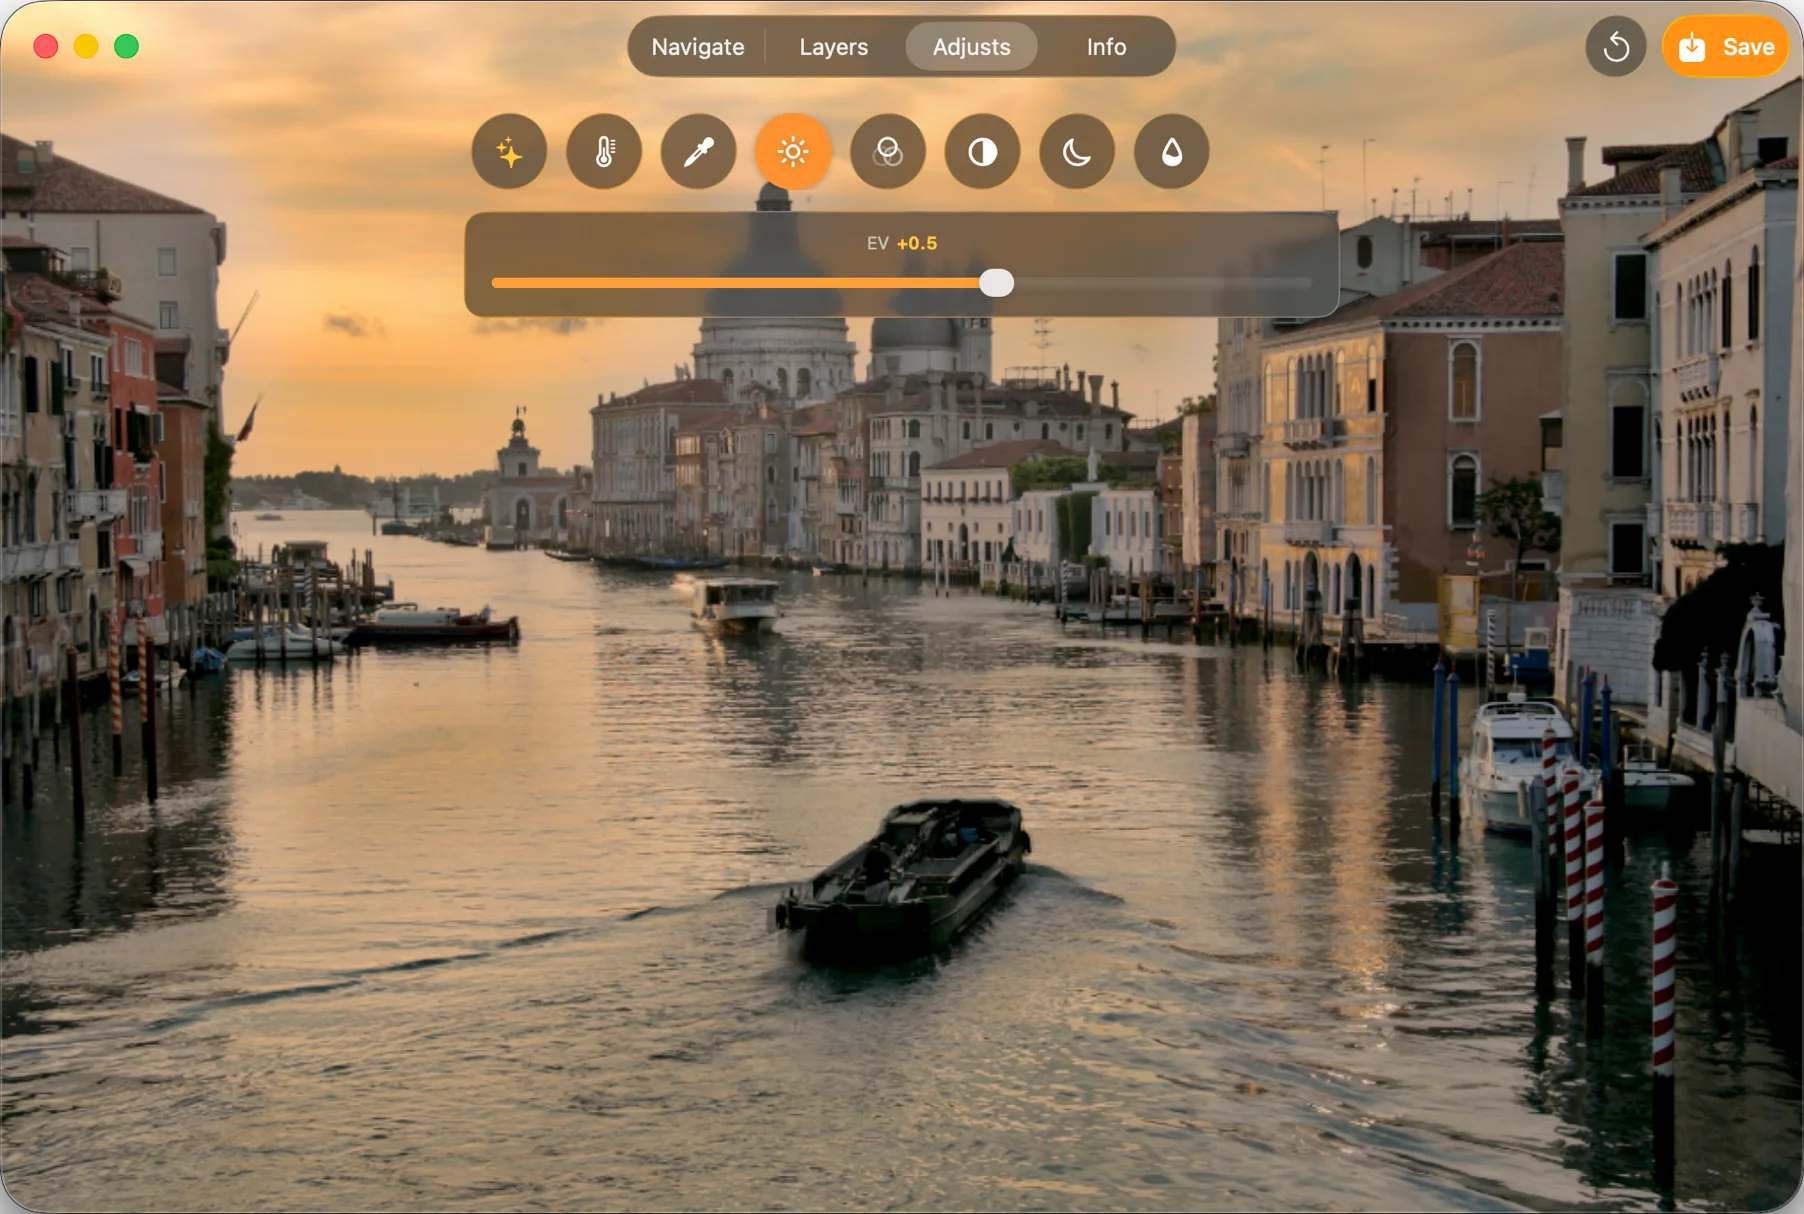This screenshot has height=1214, width=1804.
Task: Select the droplet saturation adjustment
Action: click(1172, 152)
